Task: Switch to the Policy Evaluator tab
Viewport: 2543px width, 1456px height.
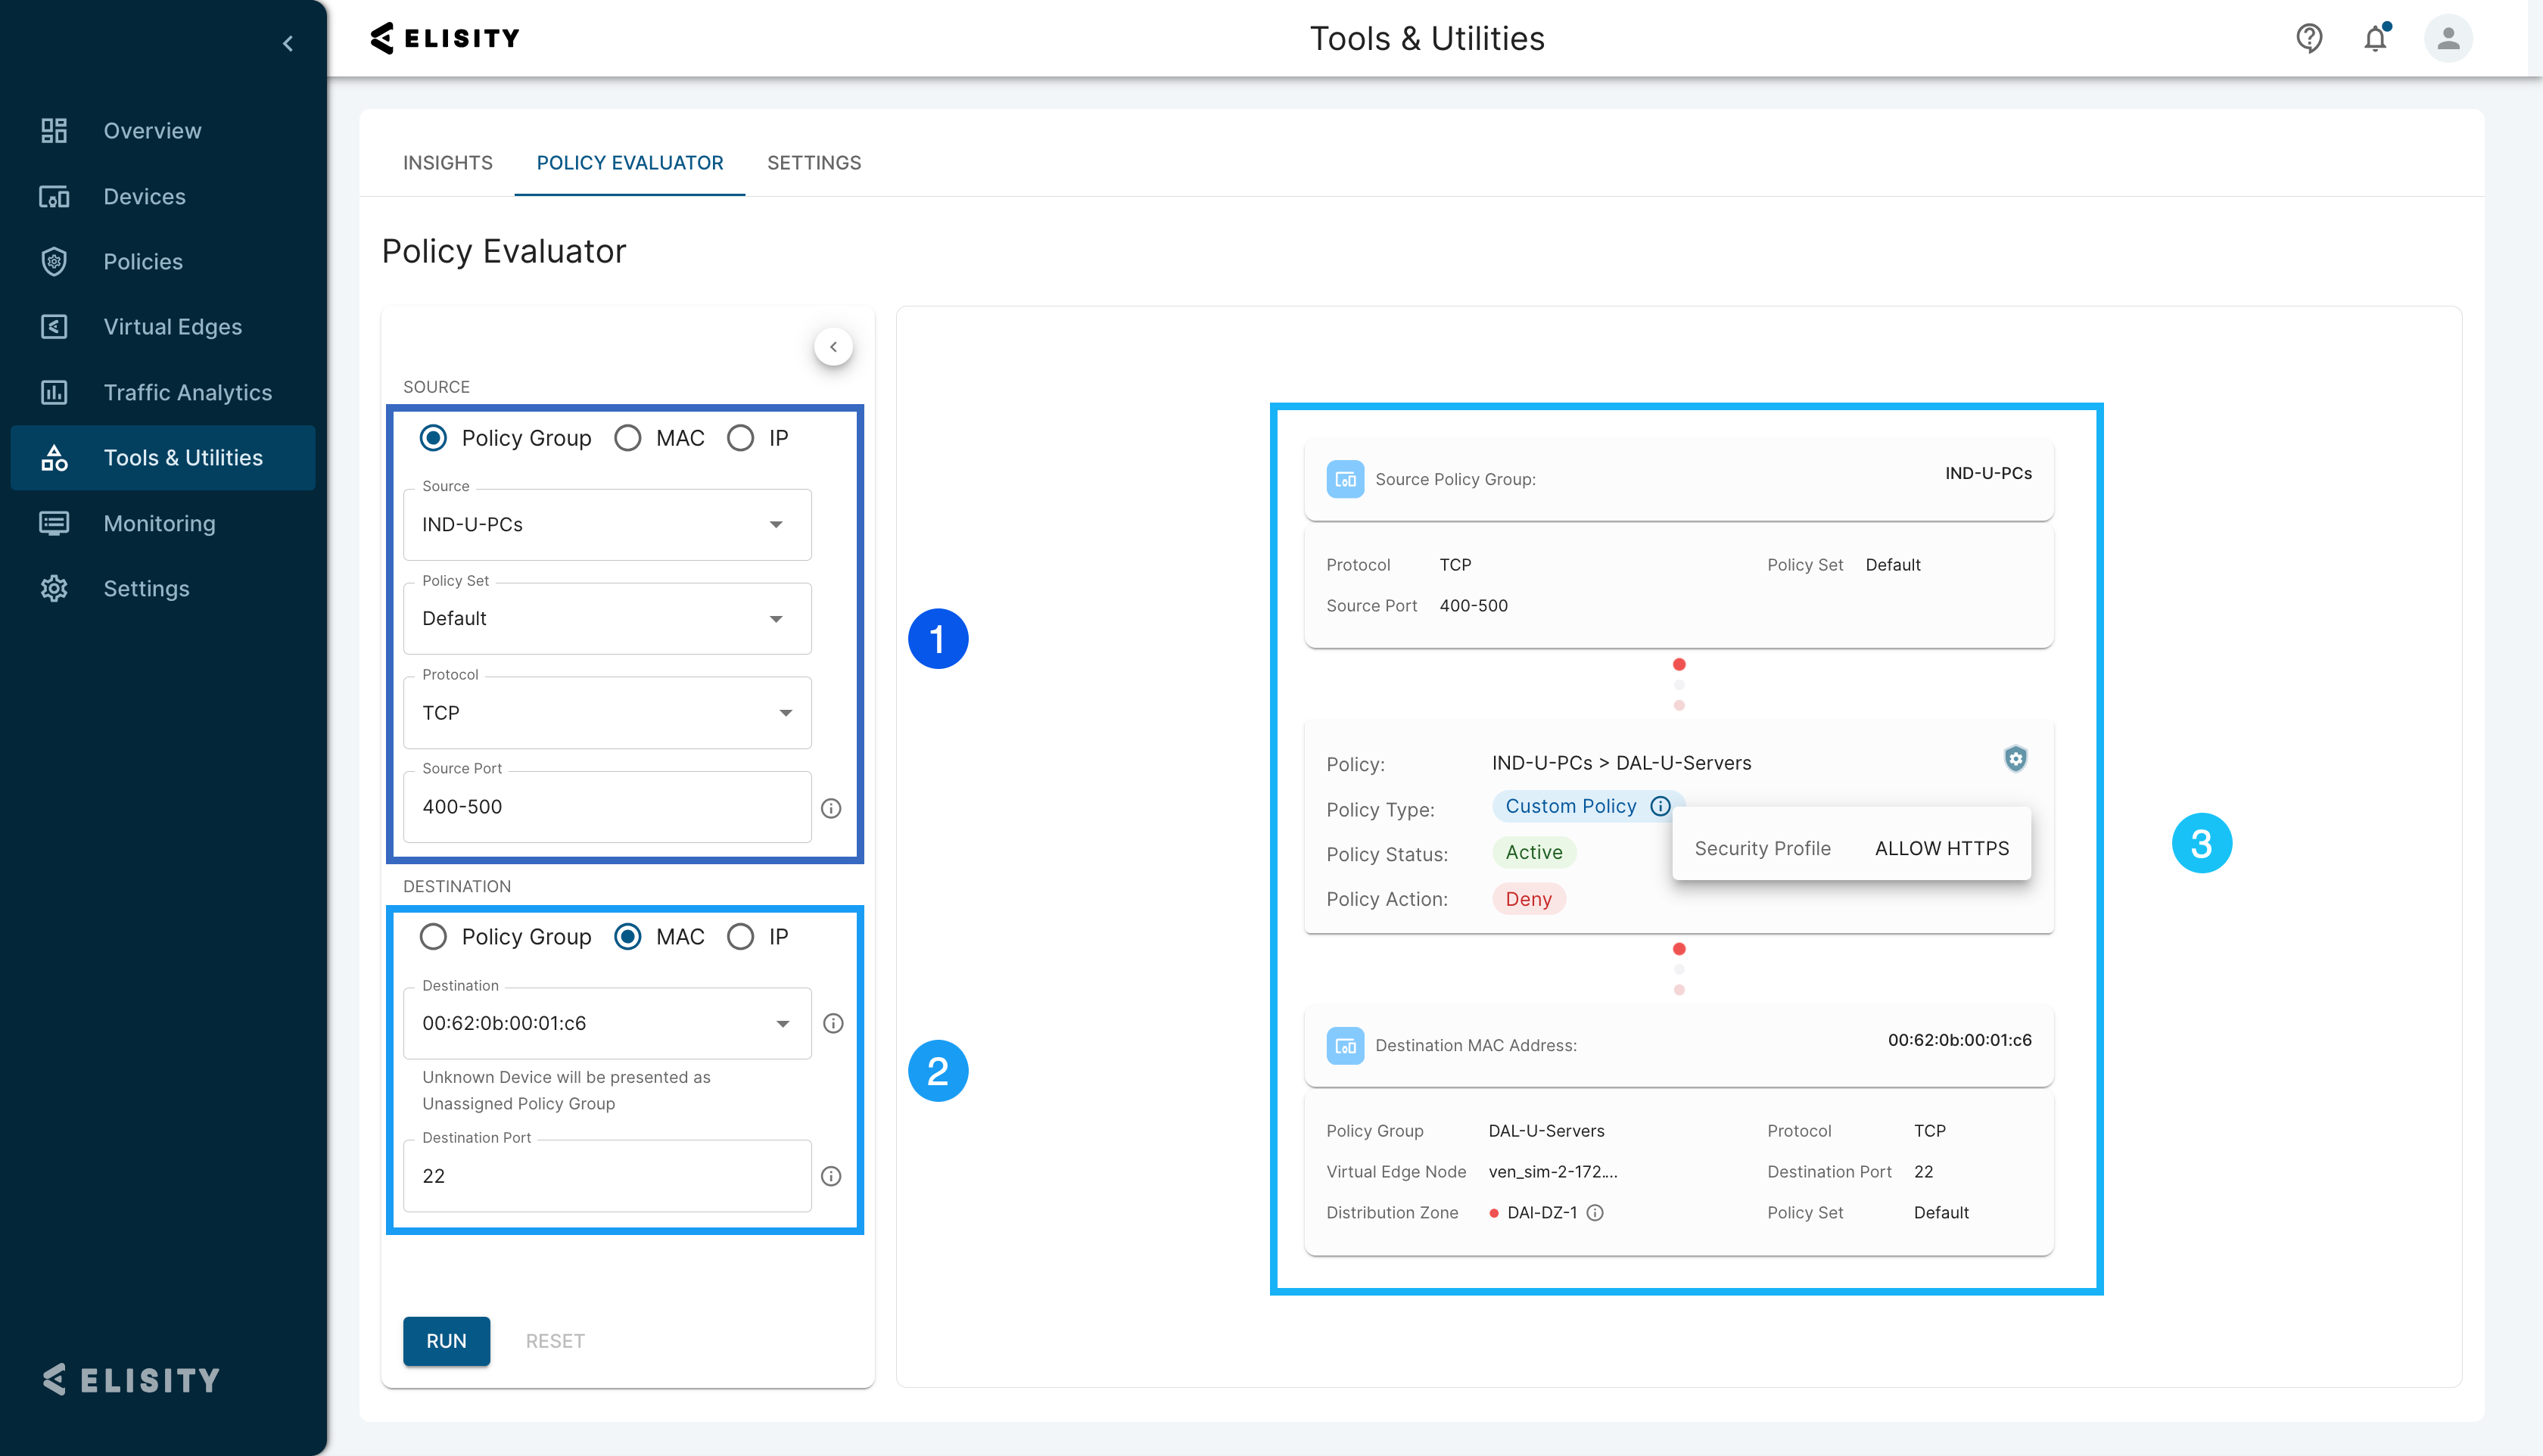Action: 630,163
